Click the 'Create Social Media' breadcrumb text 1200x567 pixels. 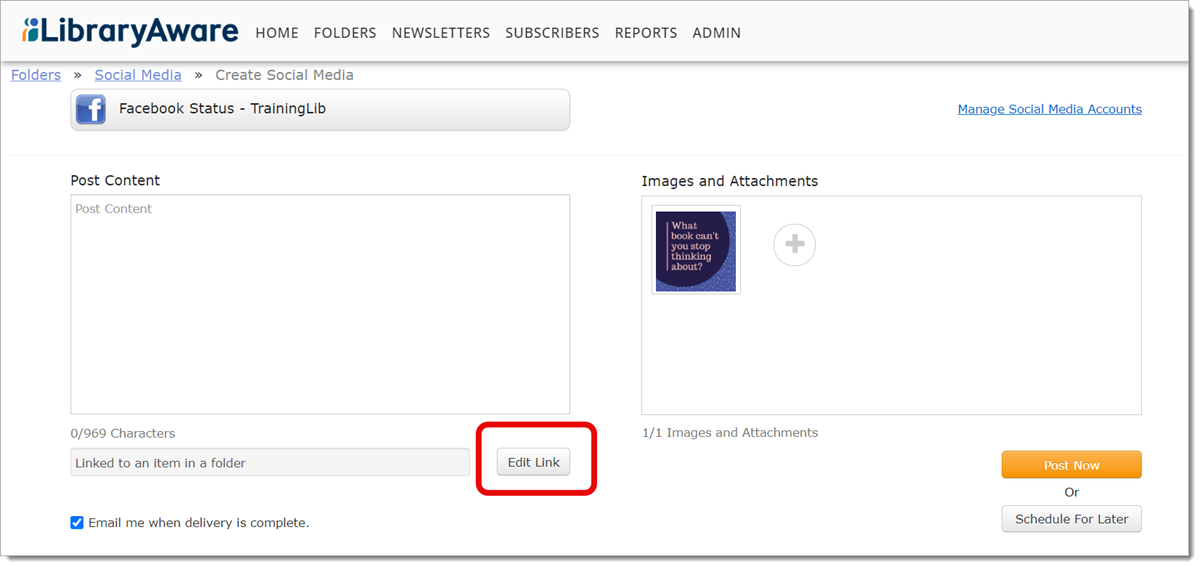pos(284,75)
